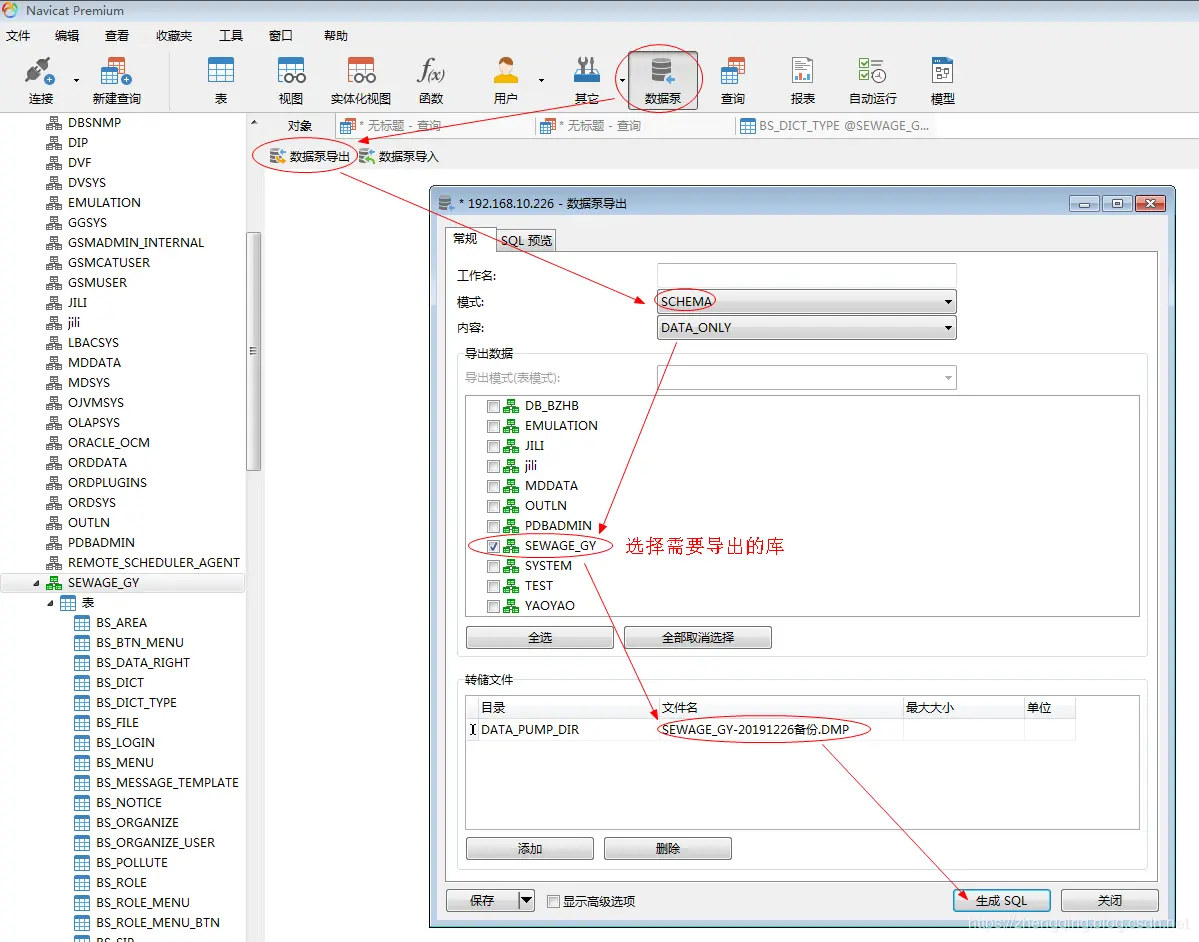Select the 数据泵 (Data Pump) toolbar icon

coord(662,80)
